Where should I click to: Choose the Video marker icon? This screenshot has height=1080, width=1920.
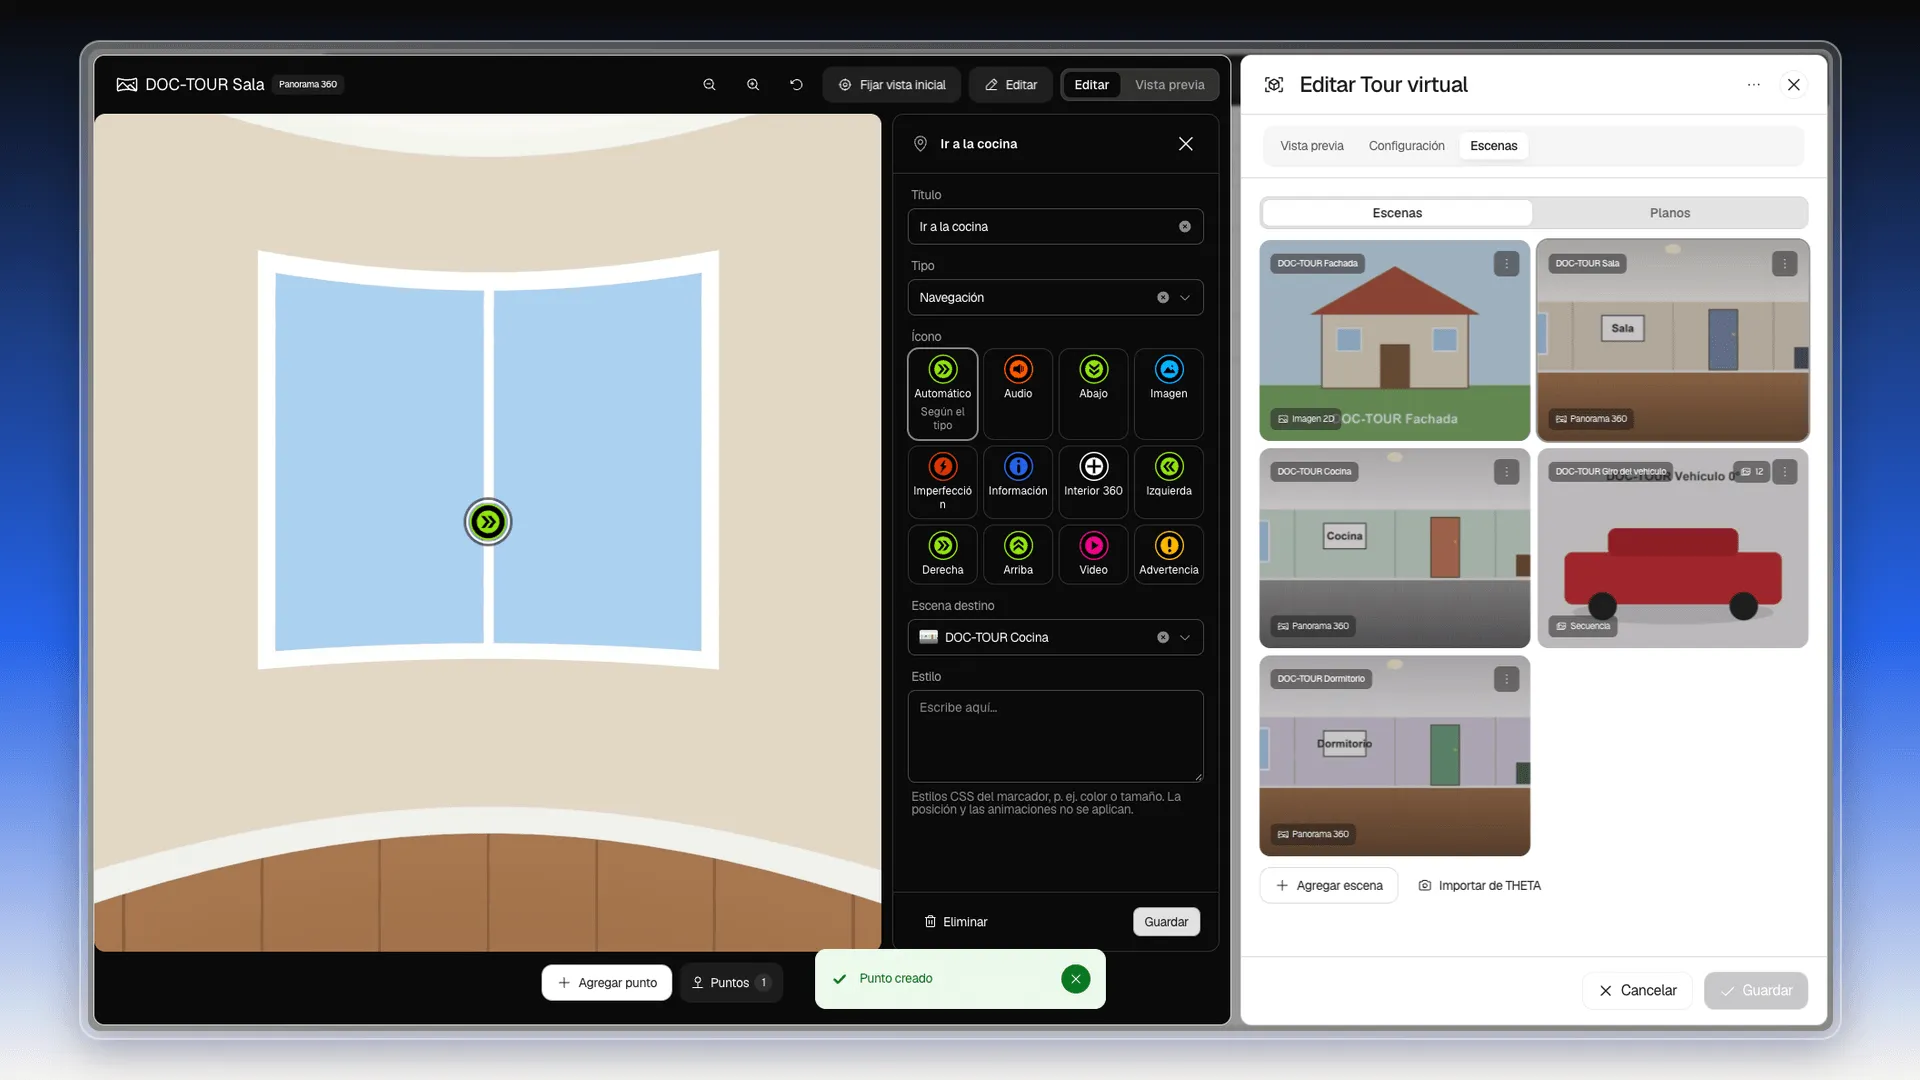coord(1093,555)
